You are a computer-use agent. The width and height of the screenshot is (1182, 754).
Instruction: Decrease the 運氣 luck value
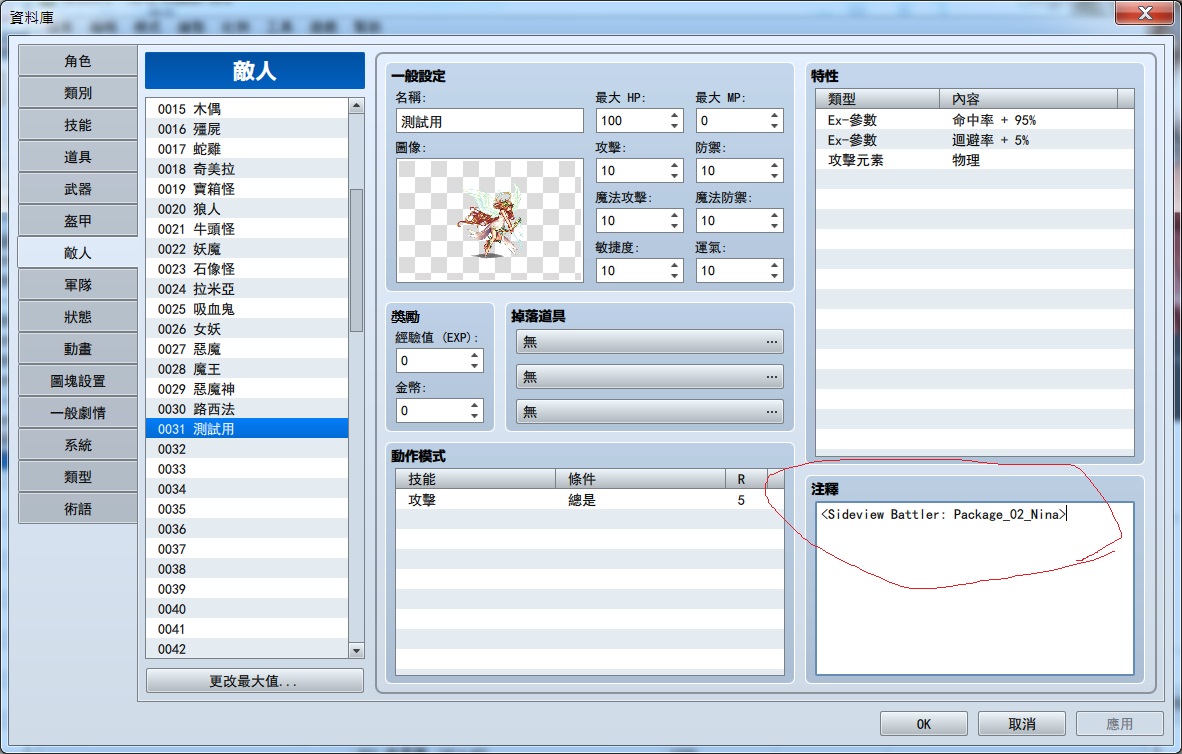[x=774, y=276]
